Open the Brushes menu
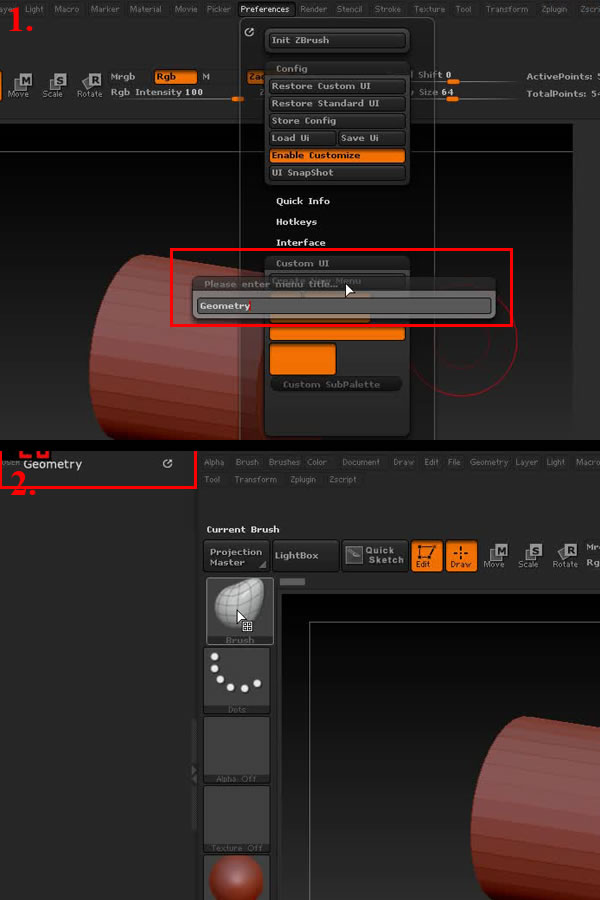This screenshot has width=600, height=900. (284, 462)
